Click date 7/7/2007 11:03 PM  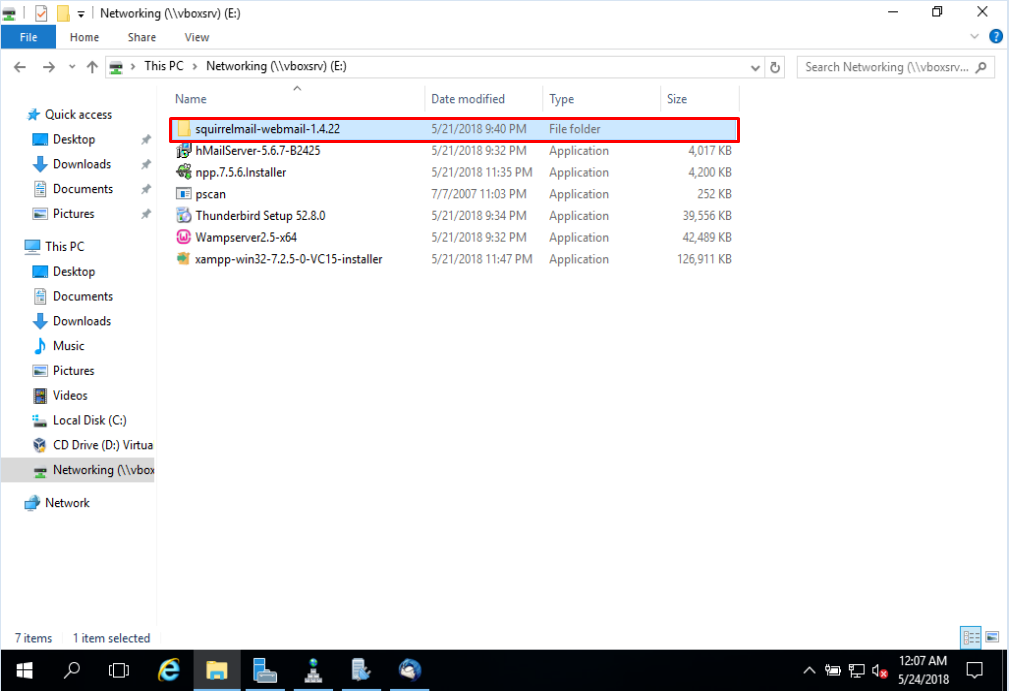coord(479,194)
